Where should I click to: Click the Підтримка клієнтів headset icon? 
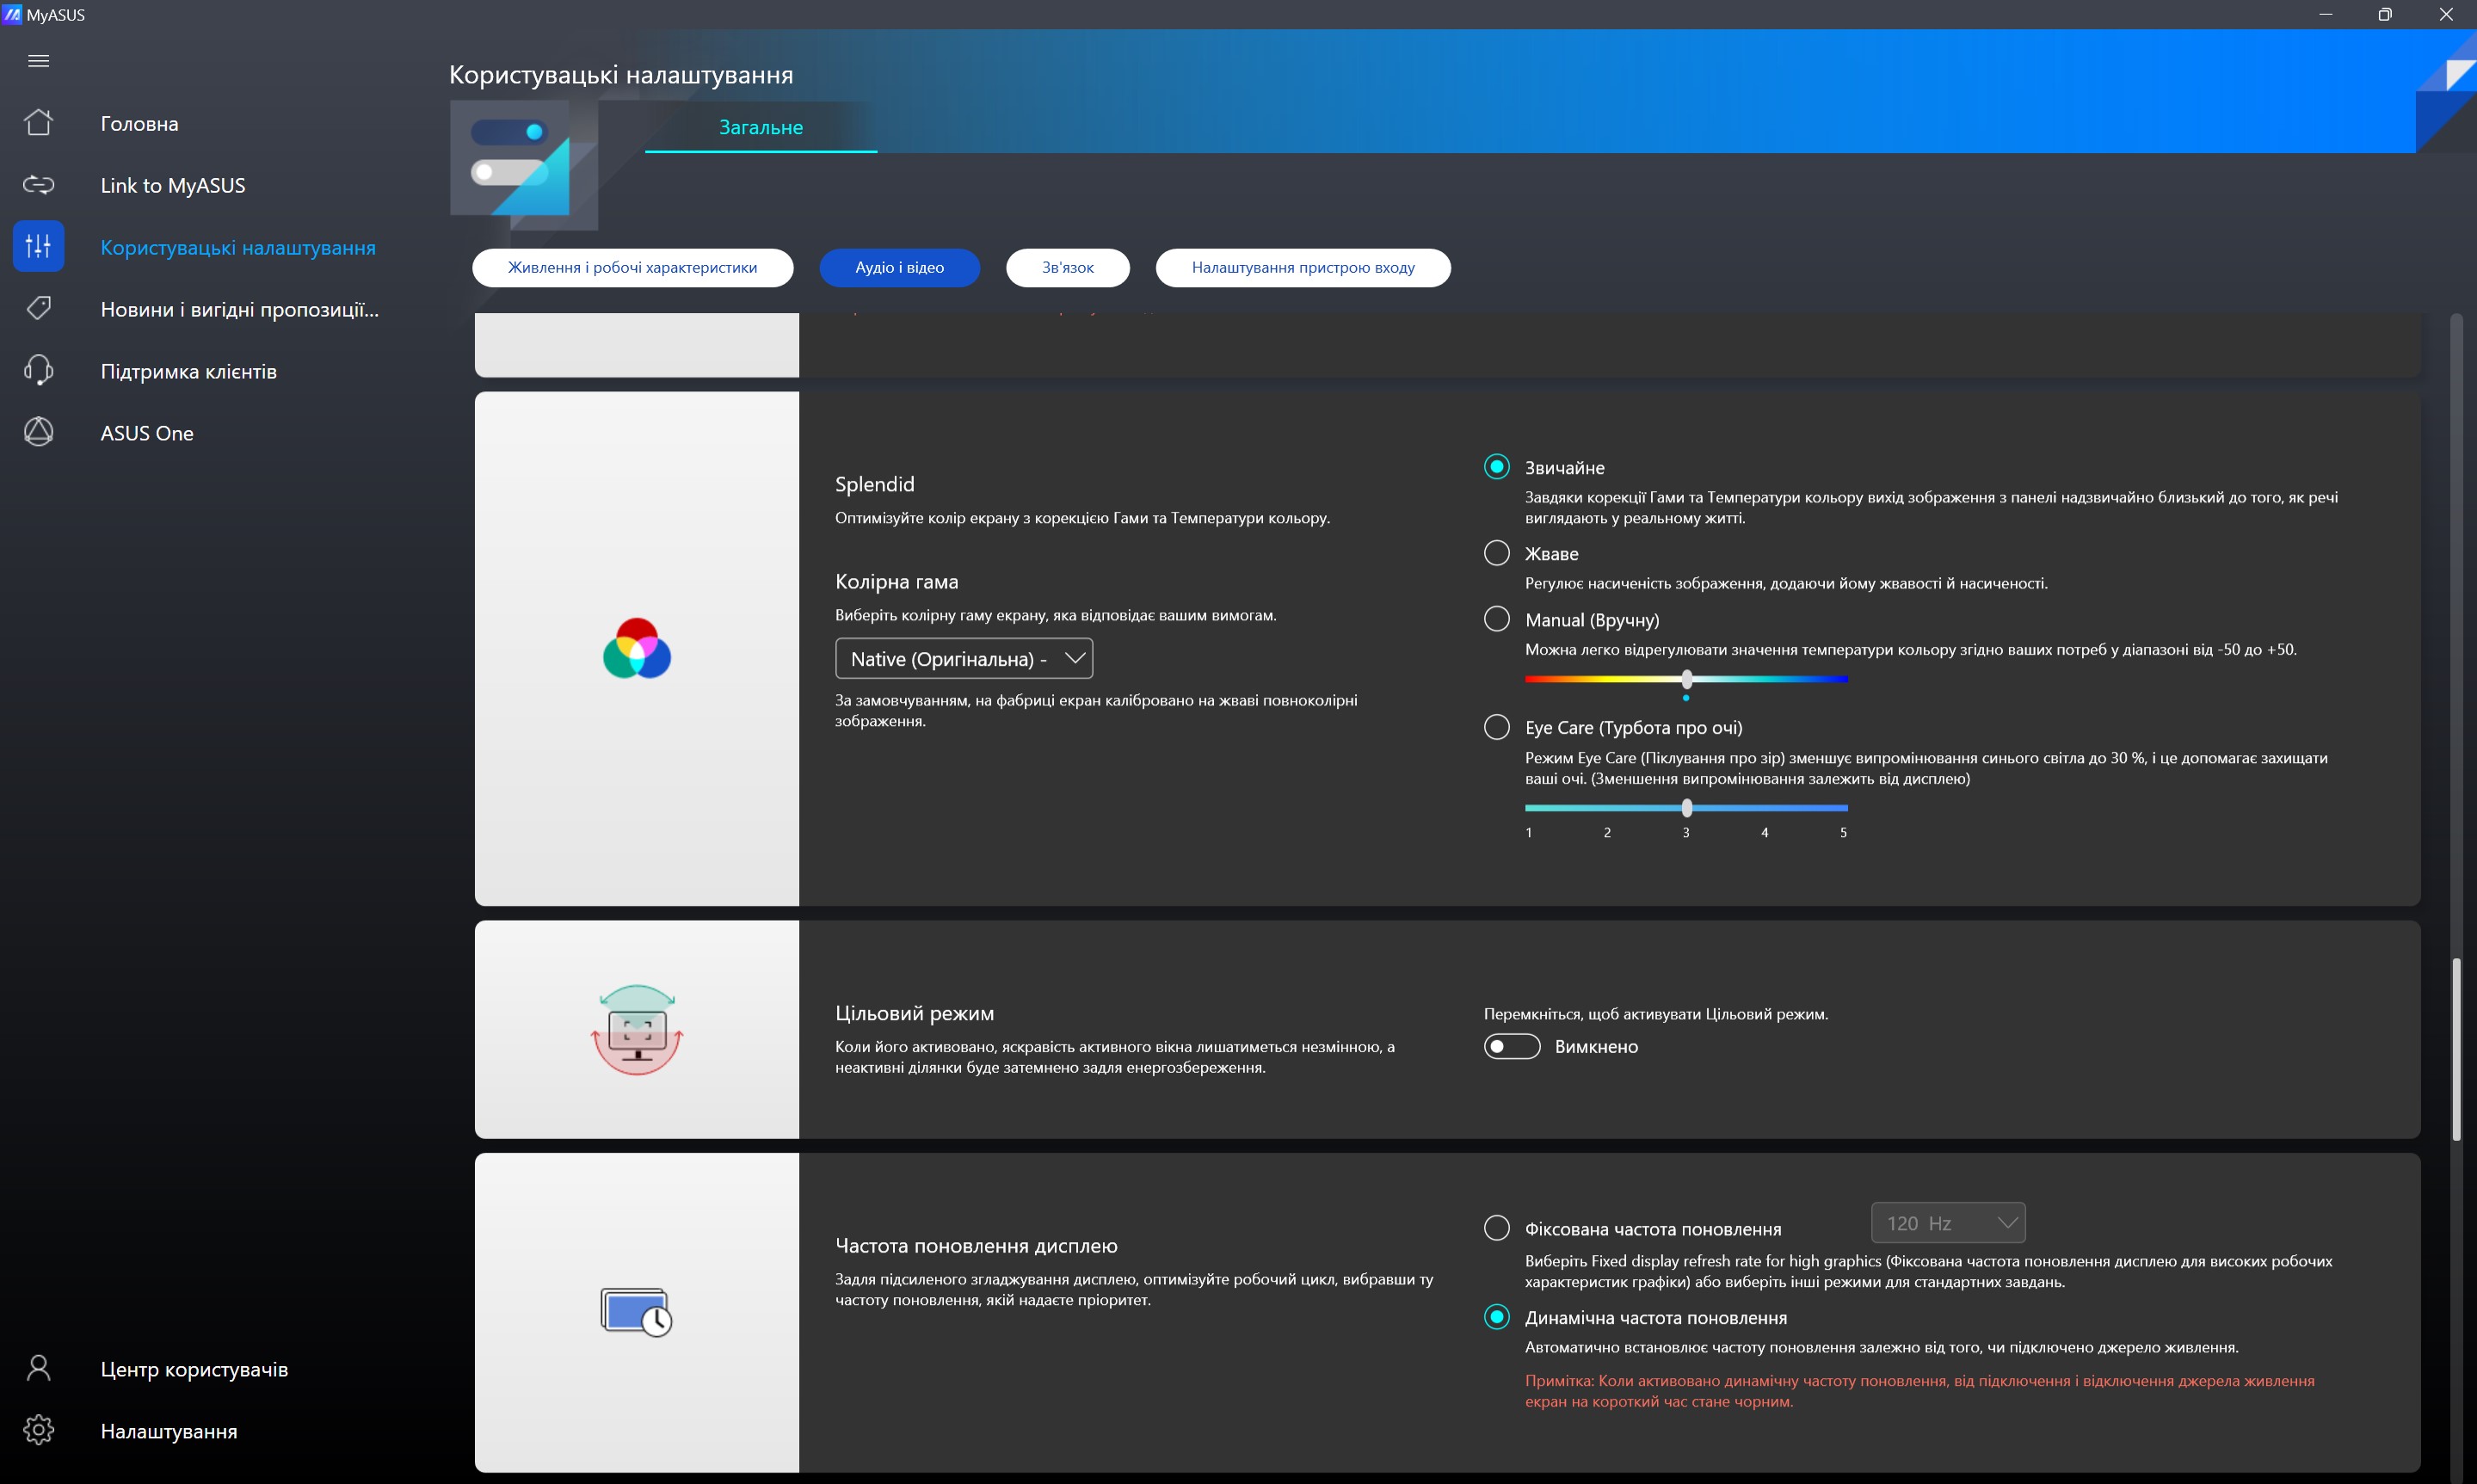[x=38, y=370]
